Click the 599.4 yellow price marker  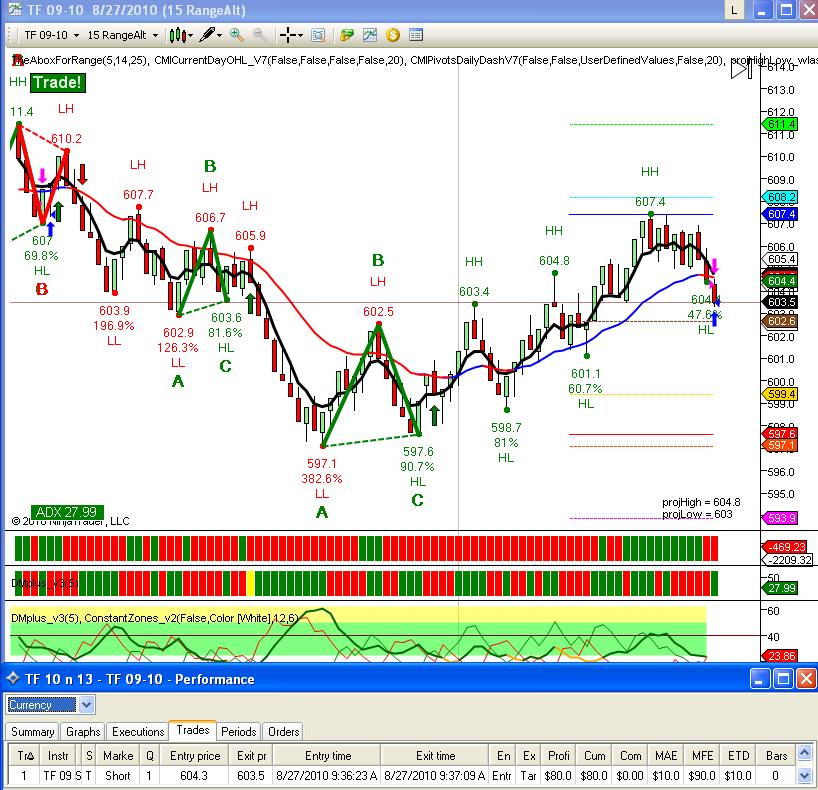pos(780,394)
